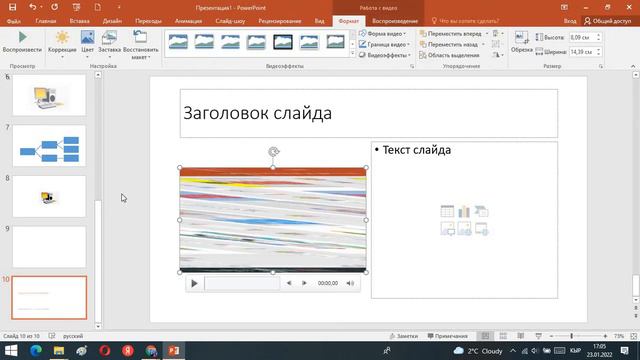Switch to Переходы tab
This screenshot has width=640, height=360.
coord(148,21)
